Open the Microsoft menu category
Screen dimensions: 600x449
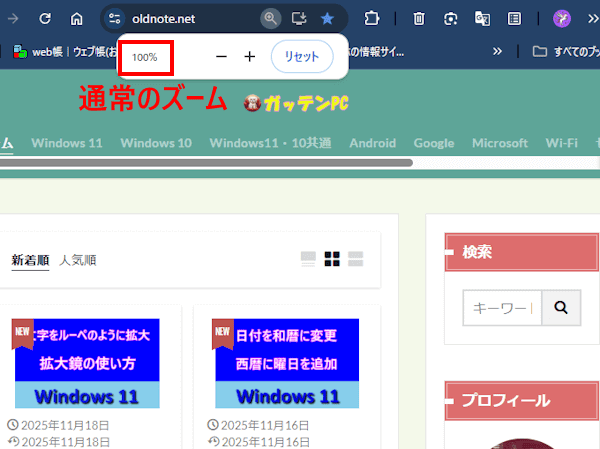(x=500, y=143)
